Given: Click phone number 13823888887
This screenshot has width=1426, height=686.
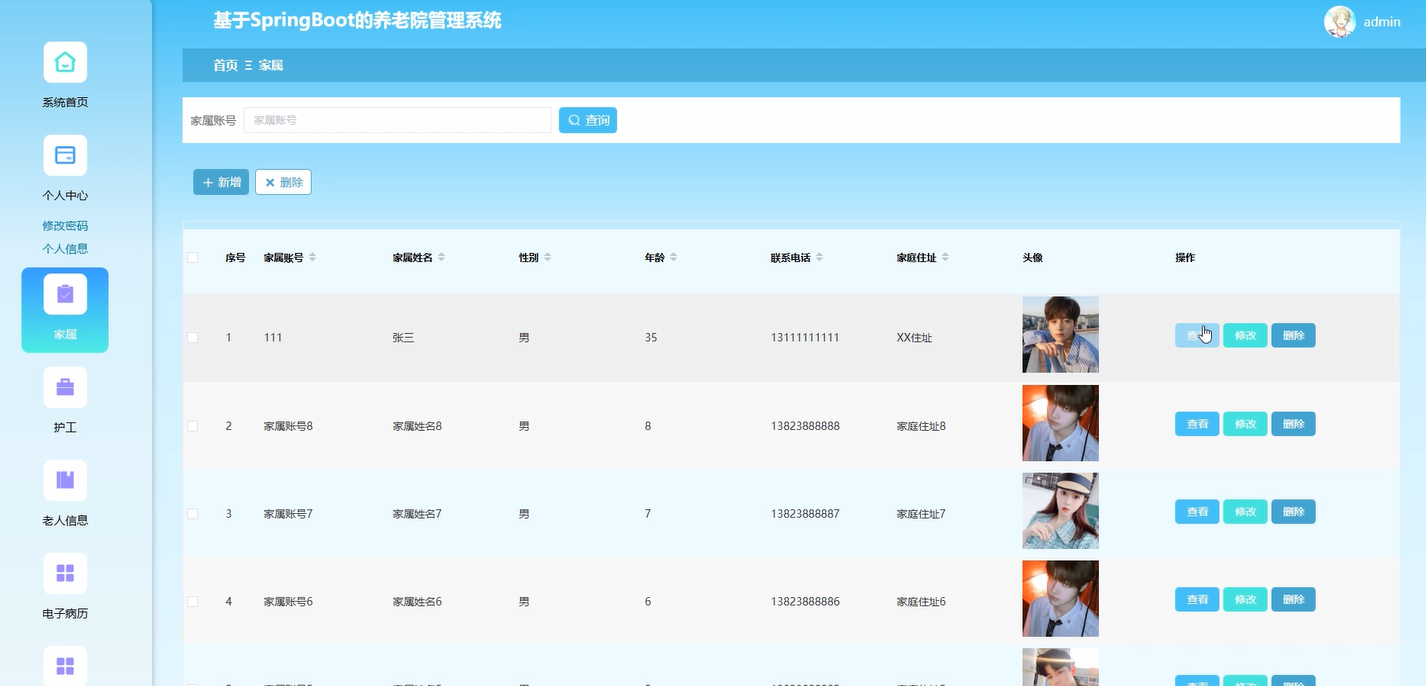Looking at the screenshot, I should (805, 514).
